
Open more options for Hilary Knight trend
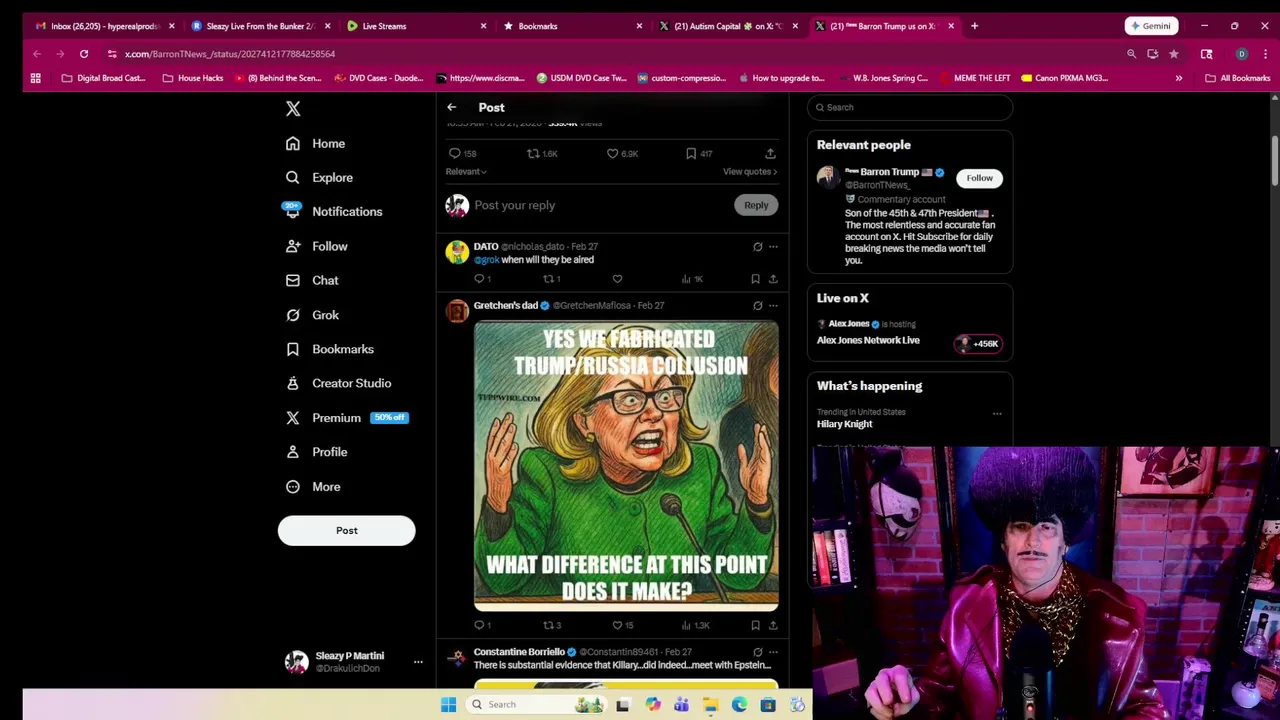[997, 413]
